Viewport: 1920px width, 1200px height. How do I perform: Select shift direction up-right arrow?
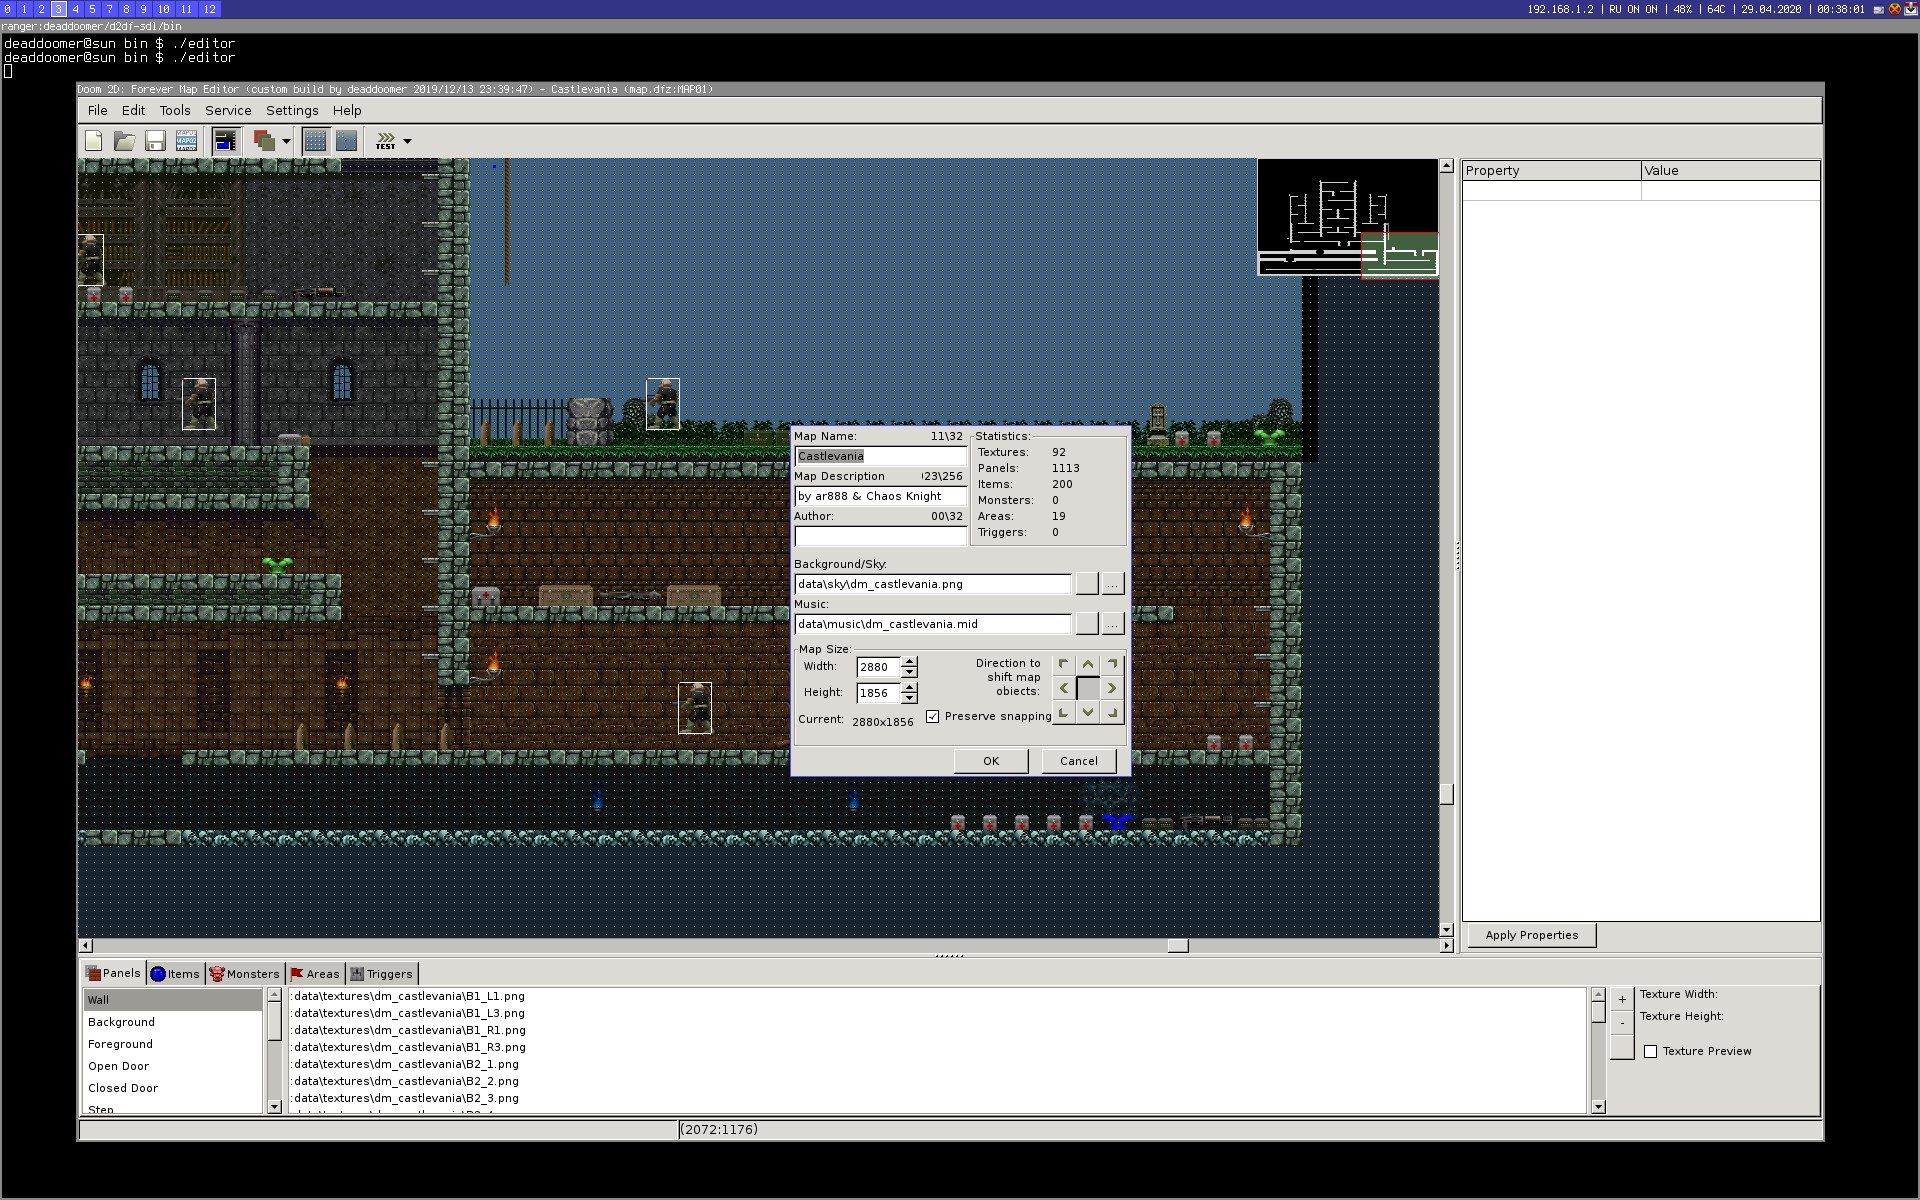pos(1112,664)
